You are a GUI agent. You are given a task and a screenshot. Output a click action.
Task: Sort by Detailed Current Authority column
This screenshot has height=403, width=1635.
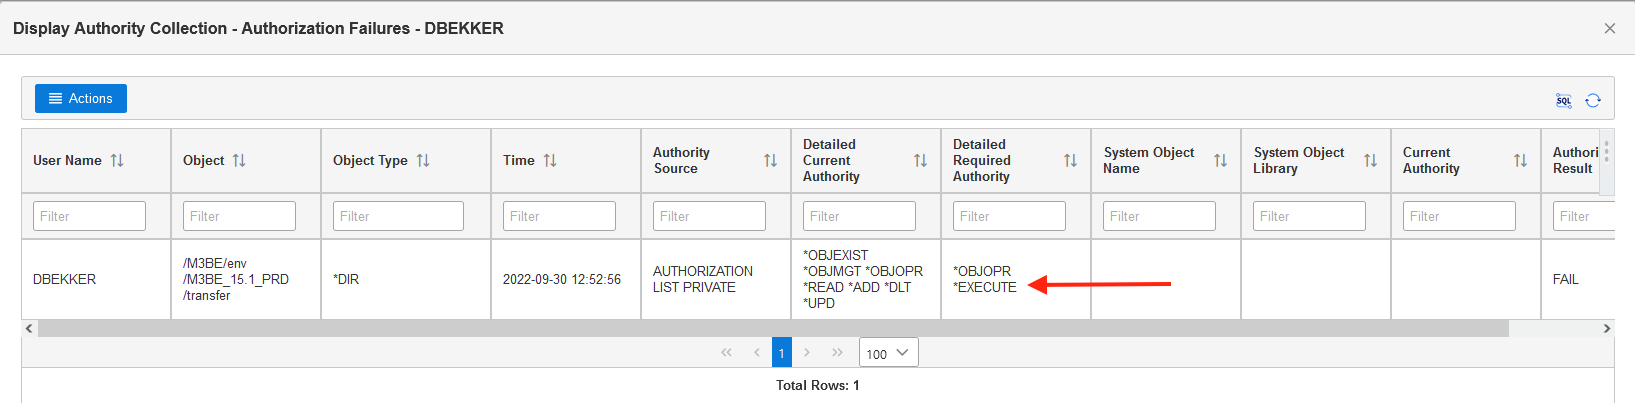coord(920,160)
